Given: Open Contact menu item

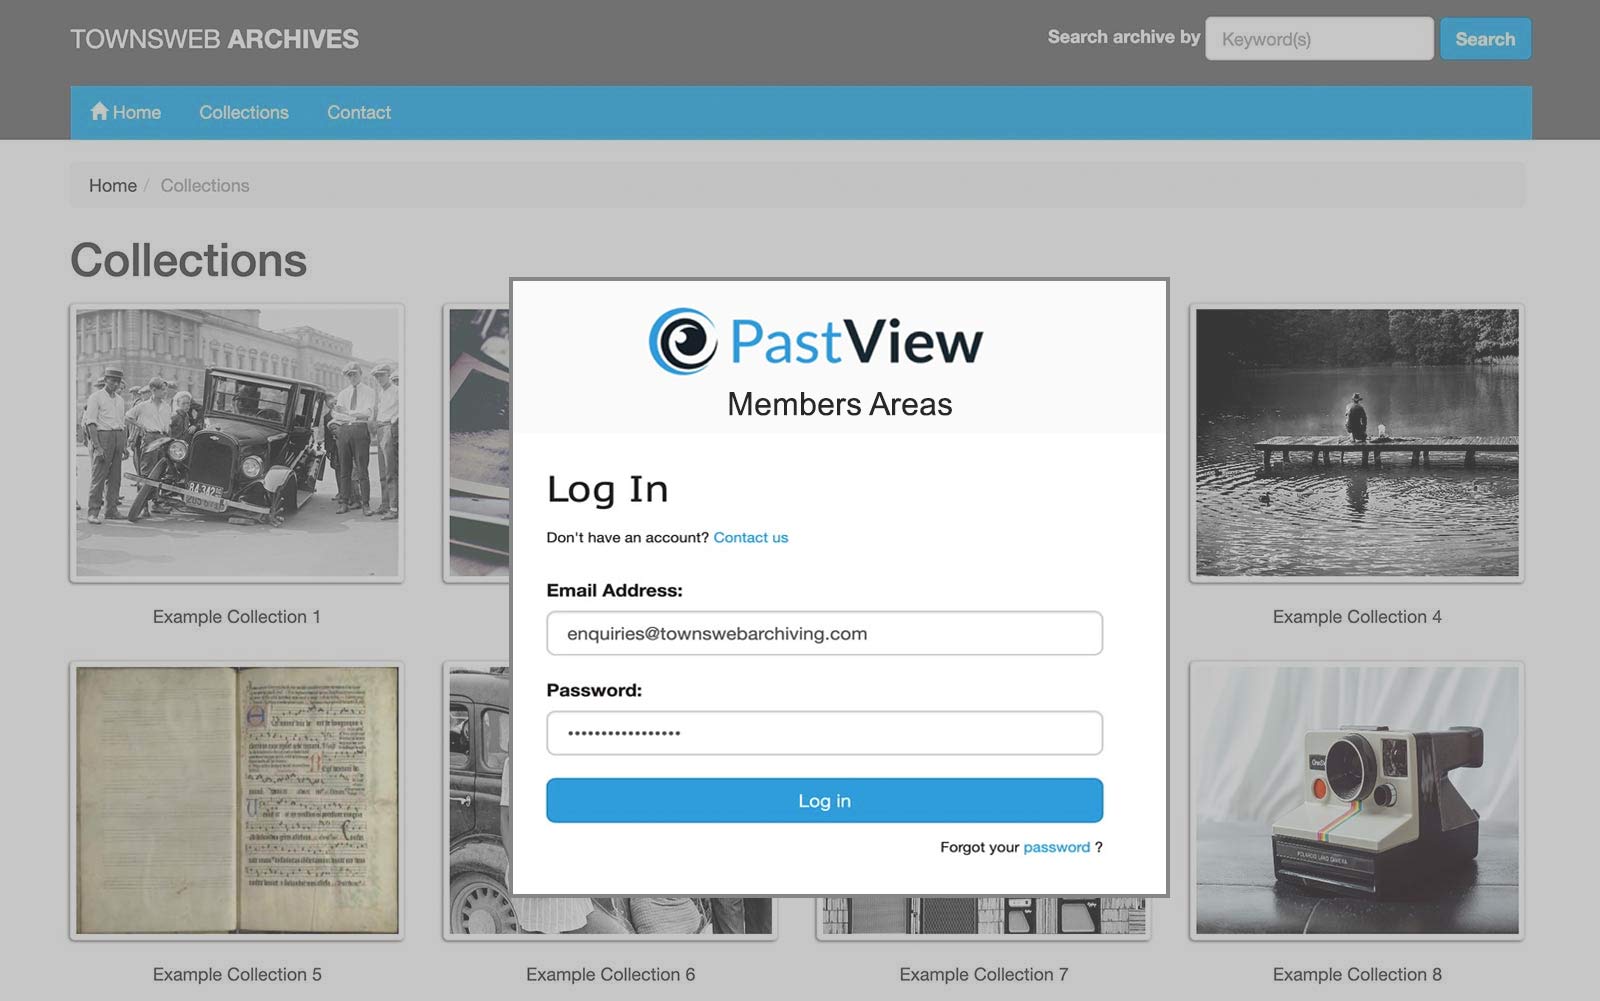Looking at the screenshot, I should (359, 112).
